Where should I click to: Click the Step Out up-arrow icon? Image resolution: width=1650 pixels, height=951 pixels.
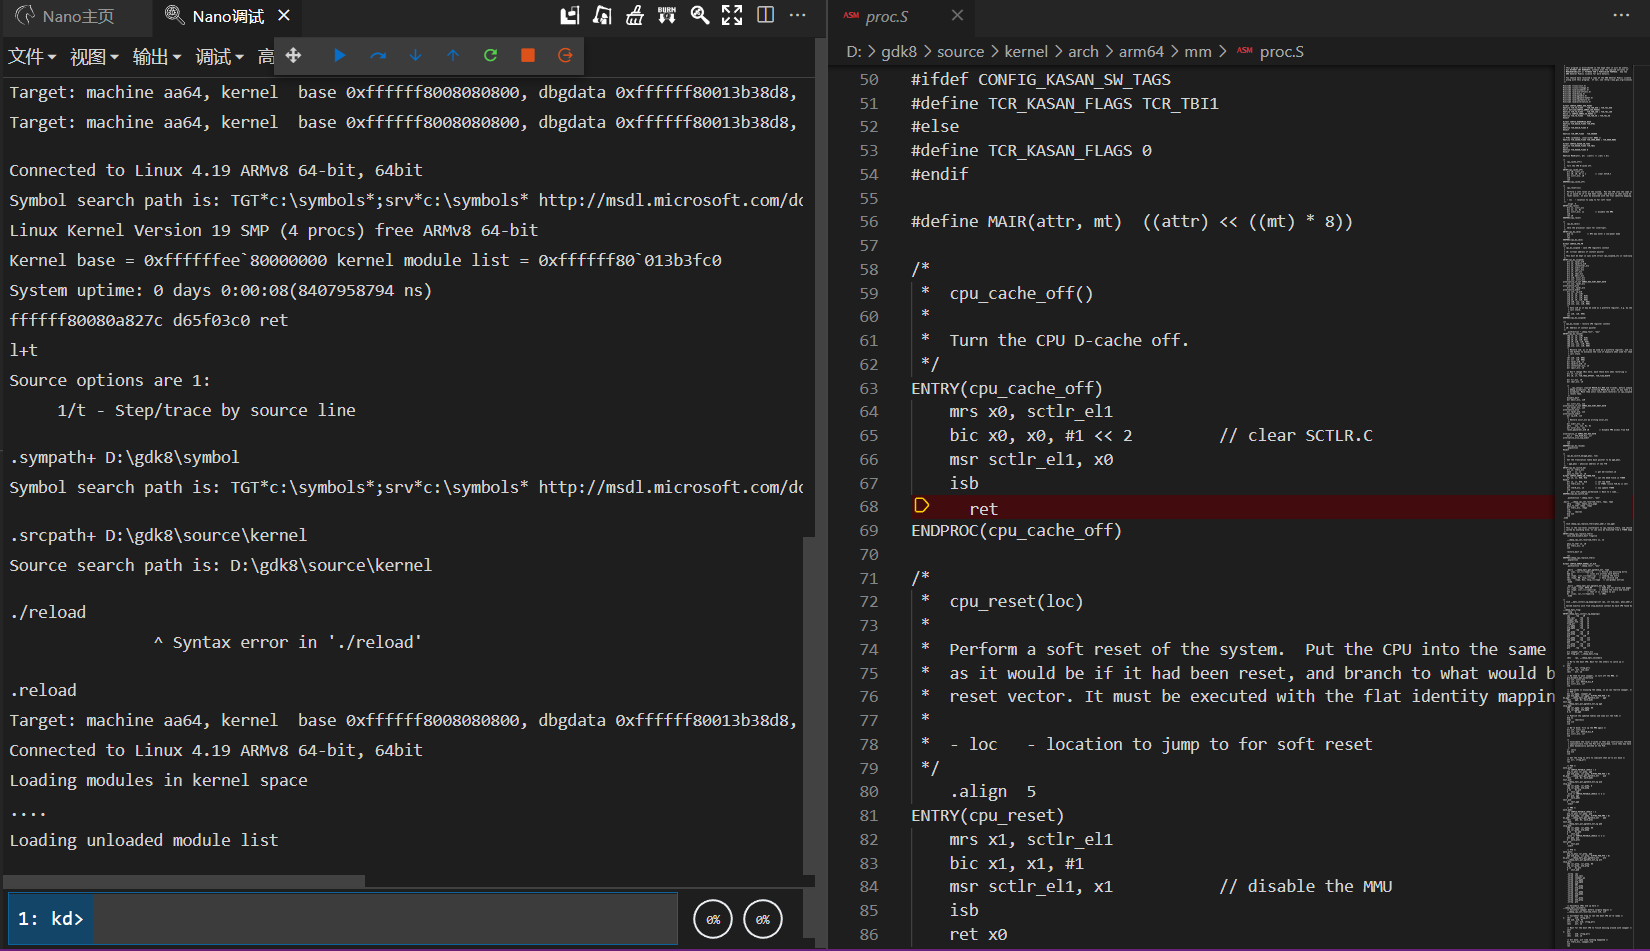pos(453,55)
